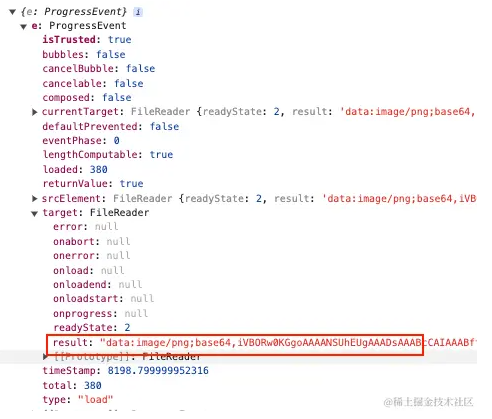Select the result base64 data string
The width and height of the screenshot is (492, 419).
tap(288, 343)
